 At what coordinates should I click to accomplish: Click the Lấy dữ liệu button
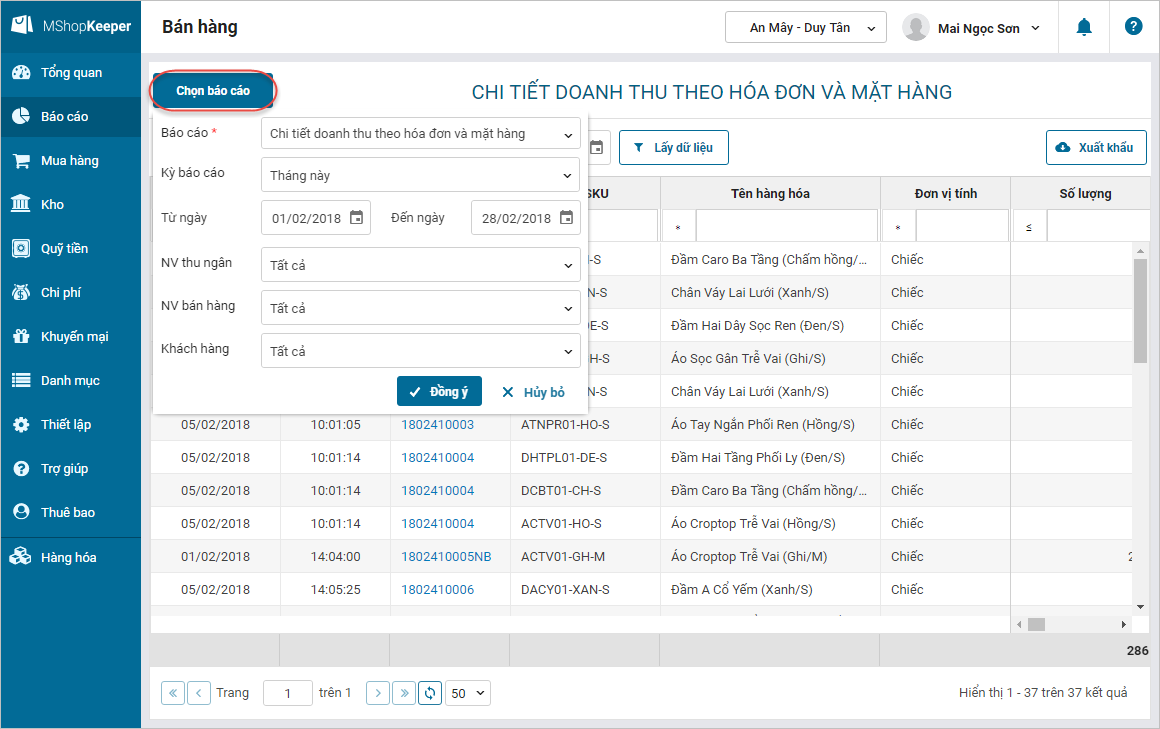point(674,147)
